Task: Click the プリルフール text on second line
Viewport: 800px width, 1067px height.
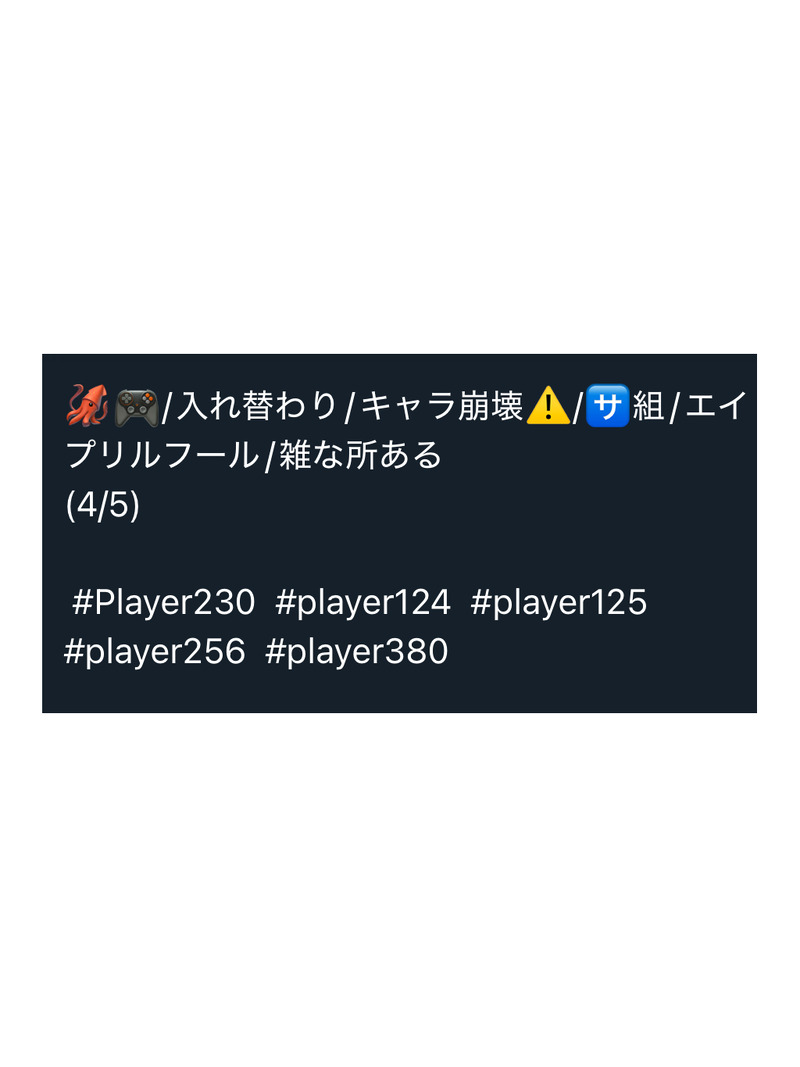Action: [x=162, y=455]
